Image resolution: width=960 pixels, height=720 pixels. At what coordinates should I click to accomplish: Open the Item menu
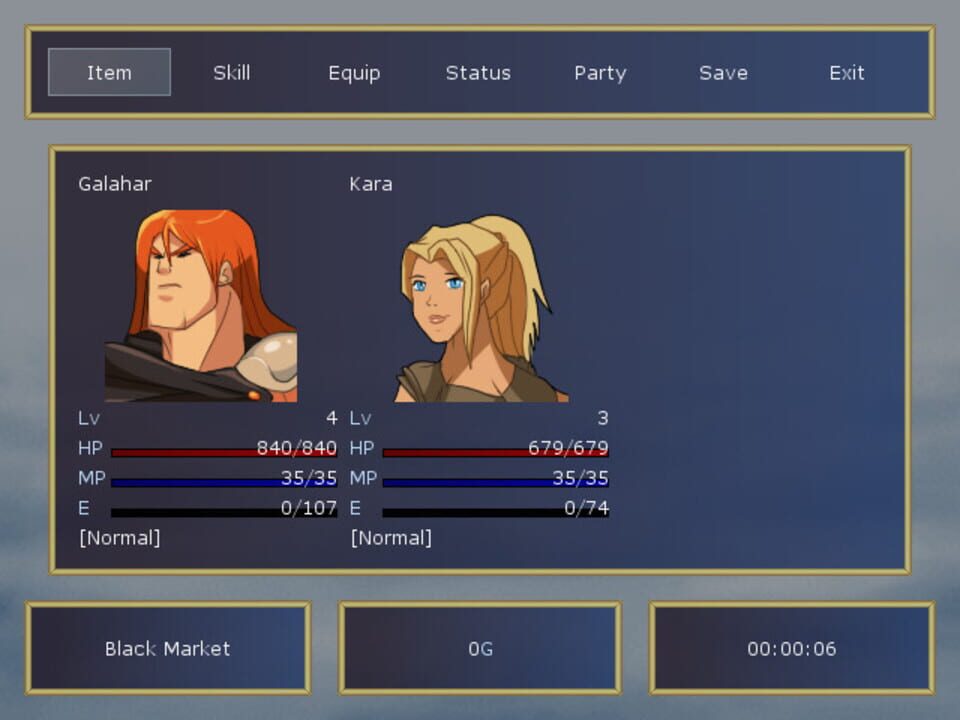click(109, 72)
